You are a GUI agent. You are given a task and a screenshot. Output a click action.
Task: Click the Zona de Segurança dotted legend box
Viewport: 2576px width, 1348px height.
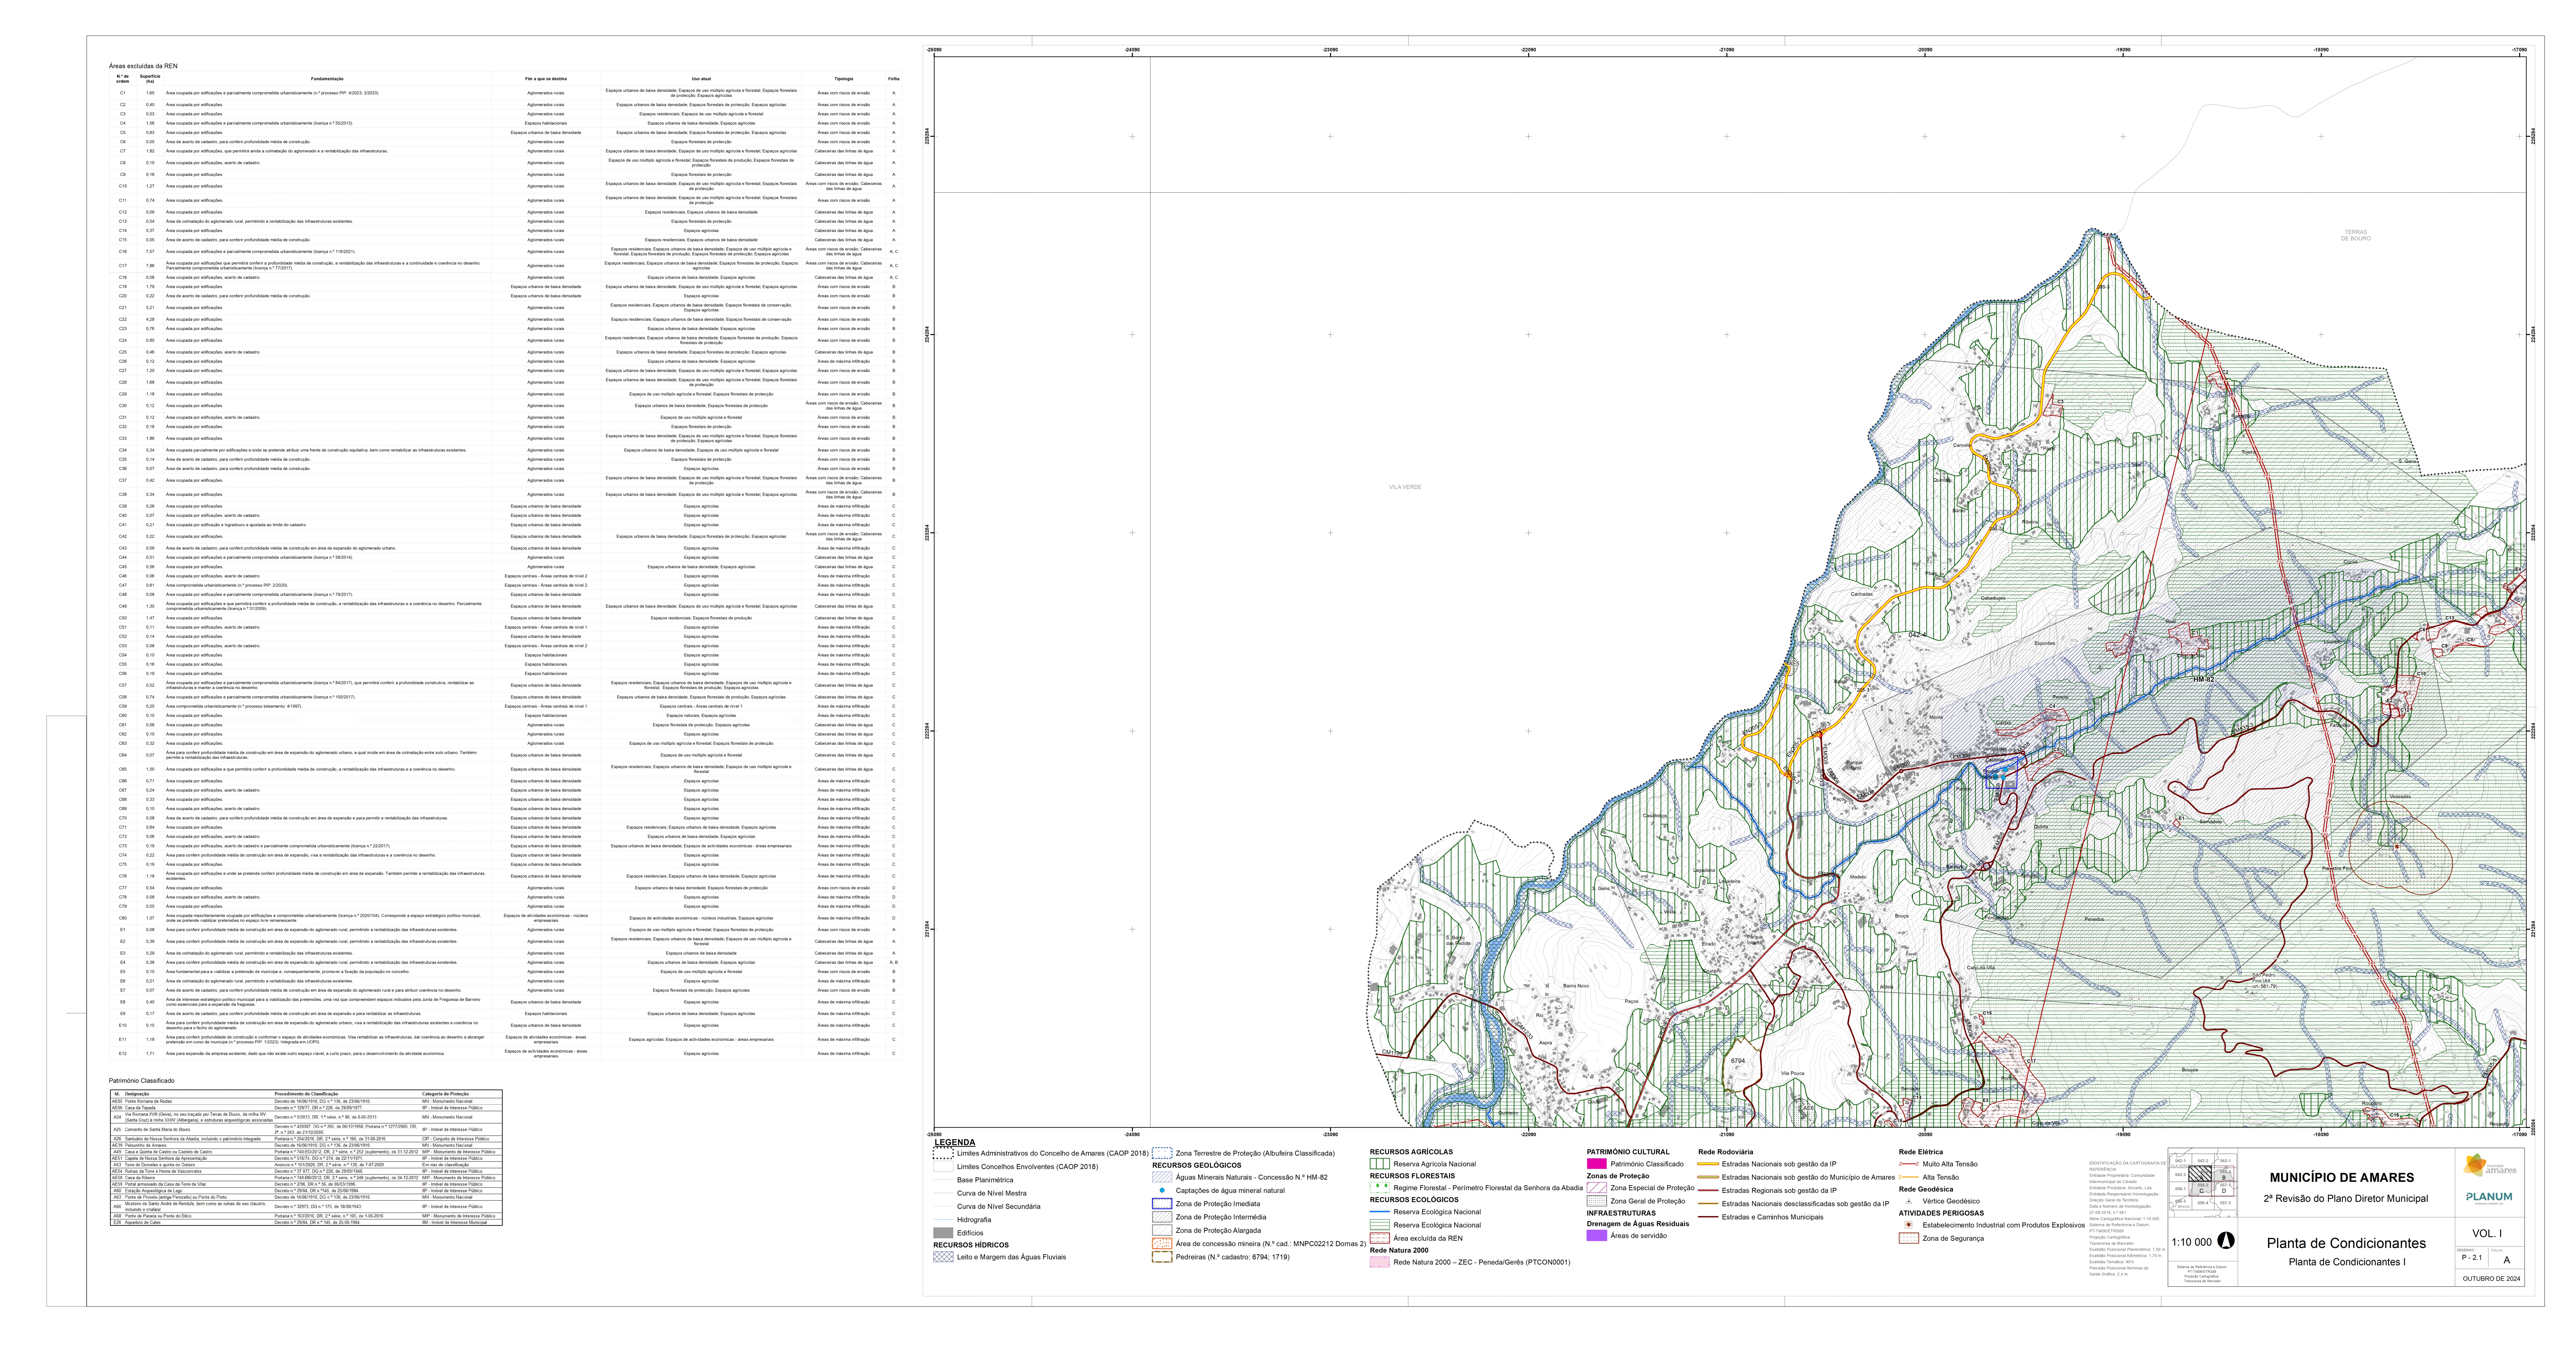[x=1909, y=1238]
